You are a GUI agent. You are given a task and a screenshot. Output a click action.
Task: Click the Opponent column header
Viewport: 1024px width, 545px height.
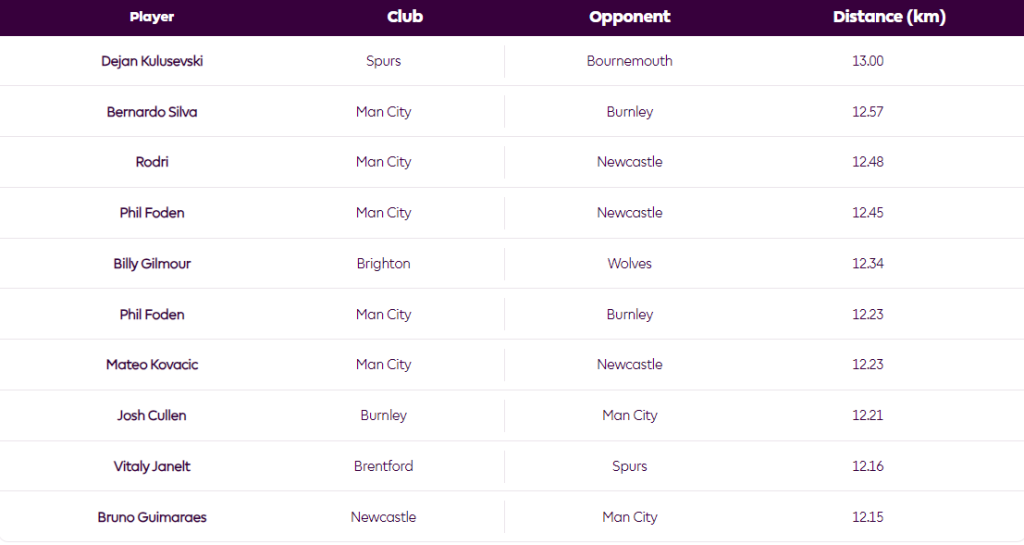[x=629, y=17]
